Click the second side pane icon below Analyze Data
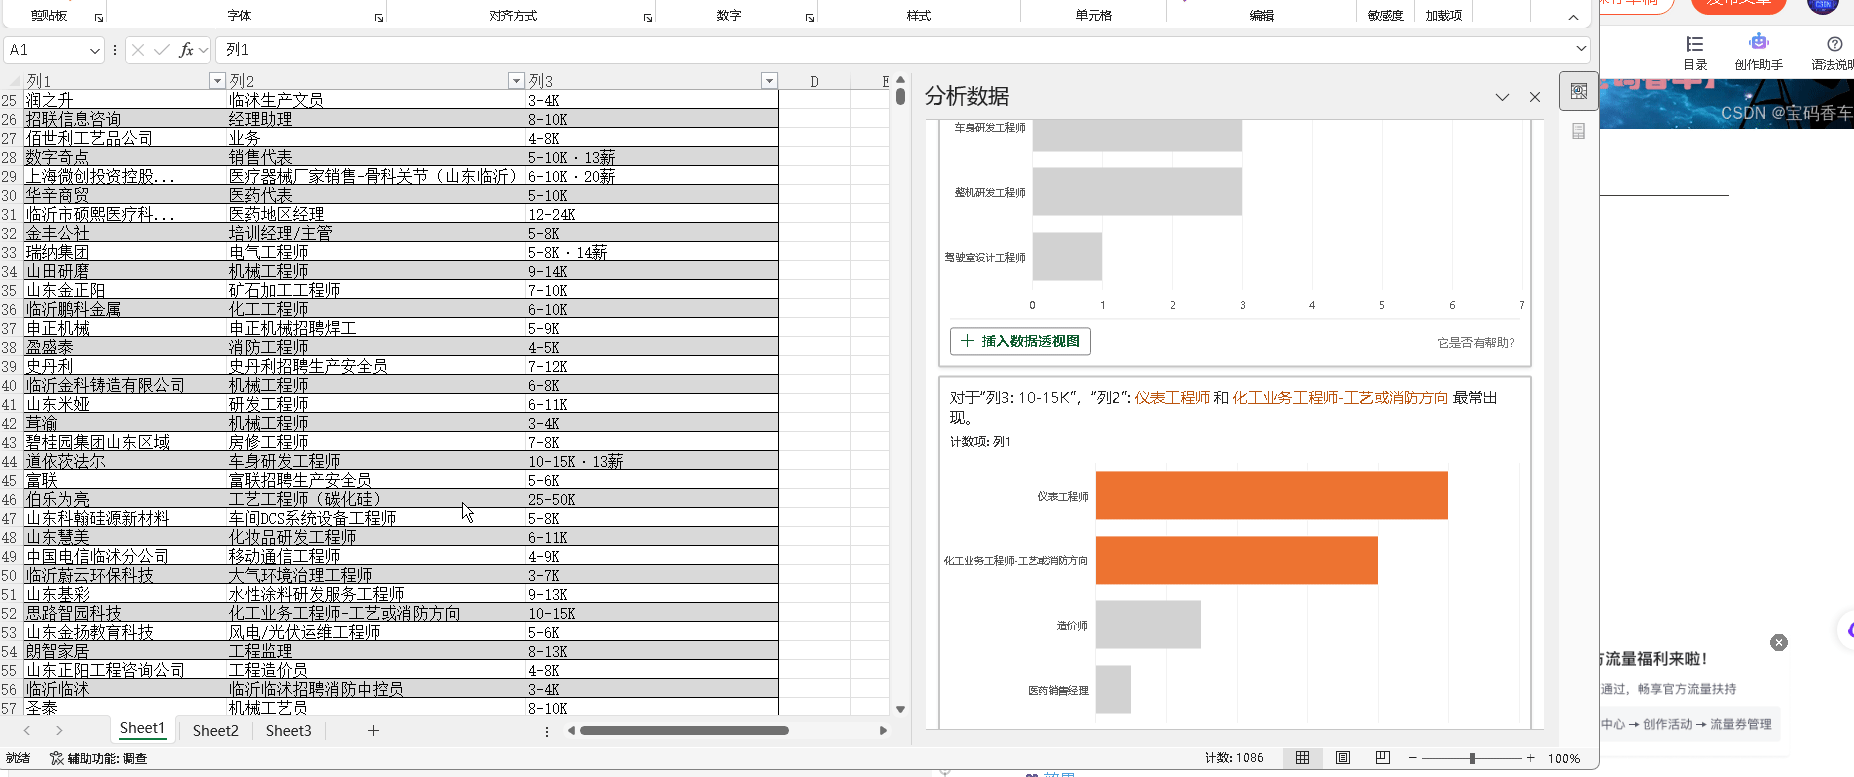Viewport: 1854px width, 777px height. click(1579, 131)
